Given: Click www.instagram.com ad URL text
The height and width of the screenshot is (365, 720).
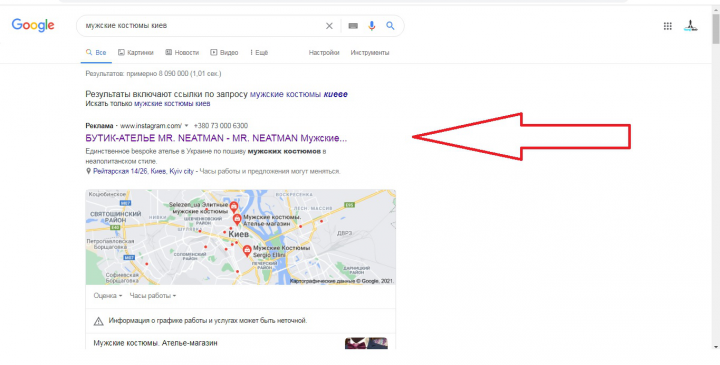Looking at the screenshot, I should (151, 126).
